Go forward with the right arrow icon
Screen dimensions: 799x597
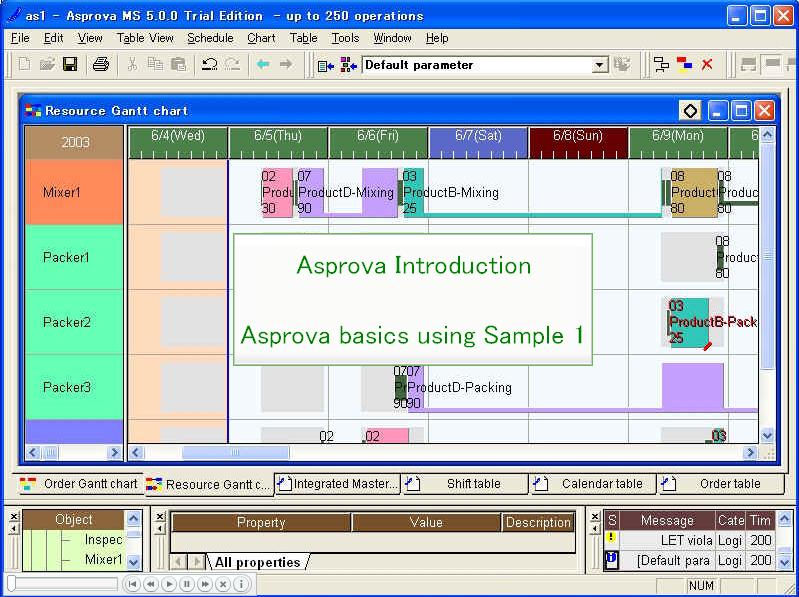(x=286, y=64)
